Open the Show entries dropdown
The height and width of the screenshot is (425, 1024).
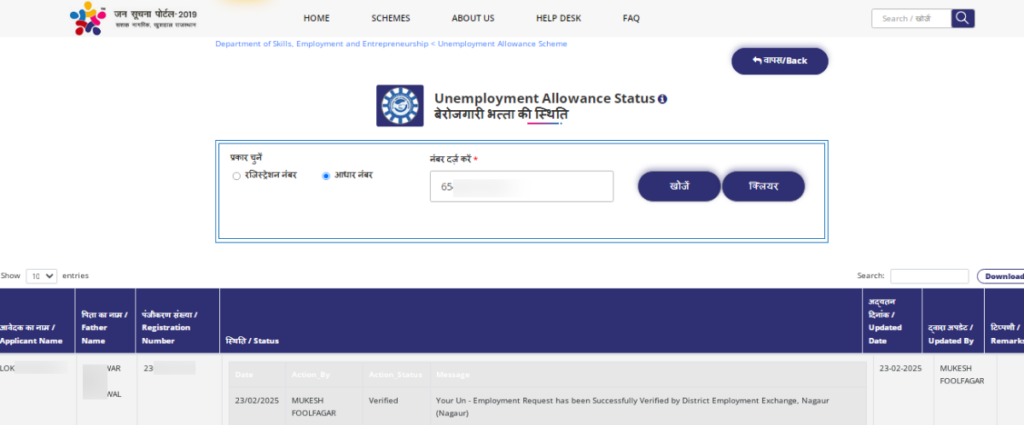tap(42, 276)
